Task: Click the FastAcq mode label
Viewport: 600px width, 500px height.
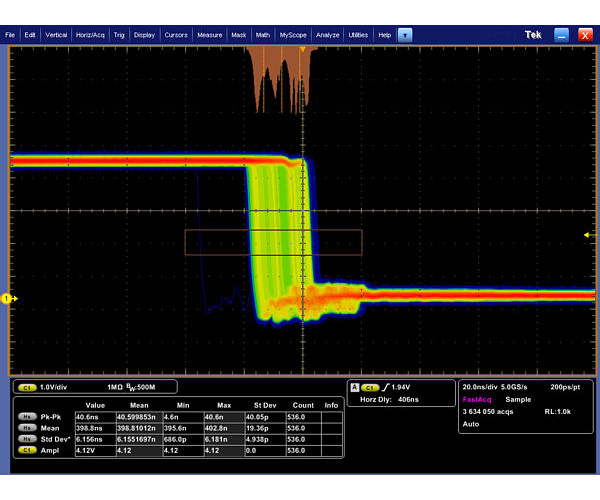Action: coord(477,399)
